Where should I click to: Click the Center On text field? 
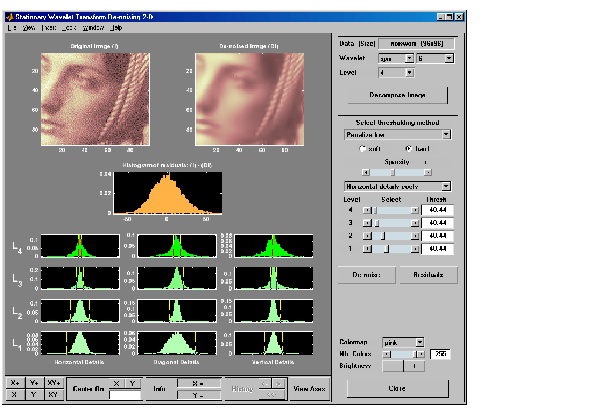pos(125,395)
